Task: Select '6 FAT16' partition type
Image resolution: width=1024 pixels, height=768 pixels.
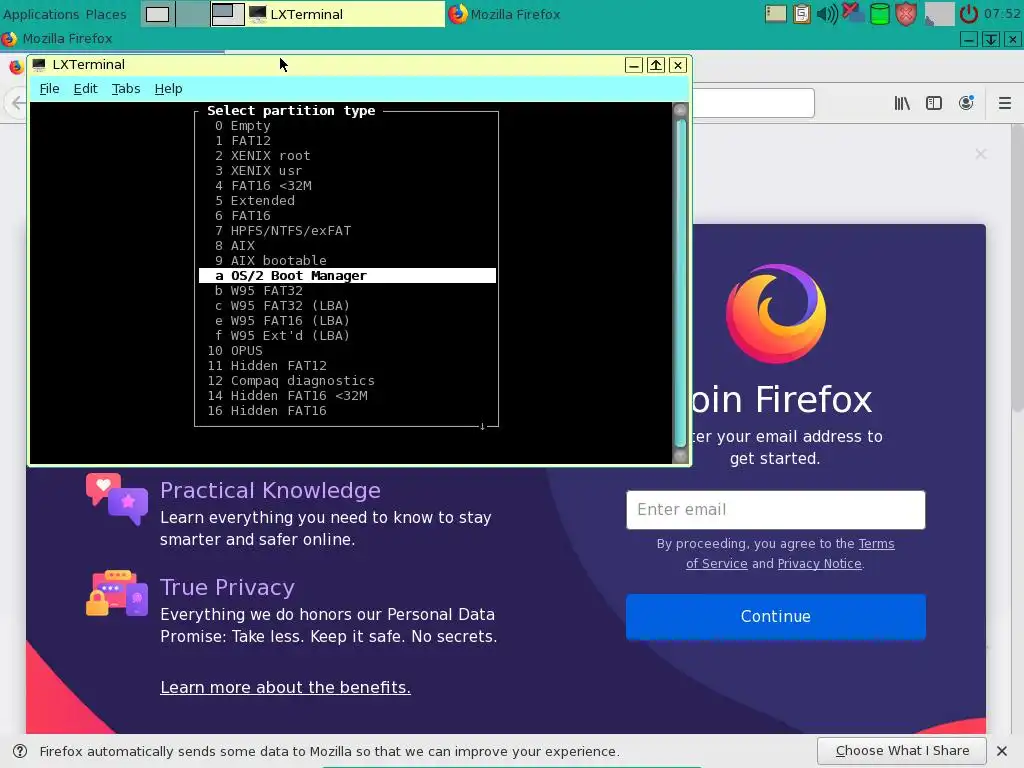Action: coord(347,216)
